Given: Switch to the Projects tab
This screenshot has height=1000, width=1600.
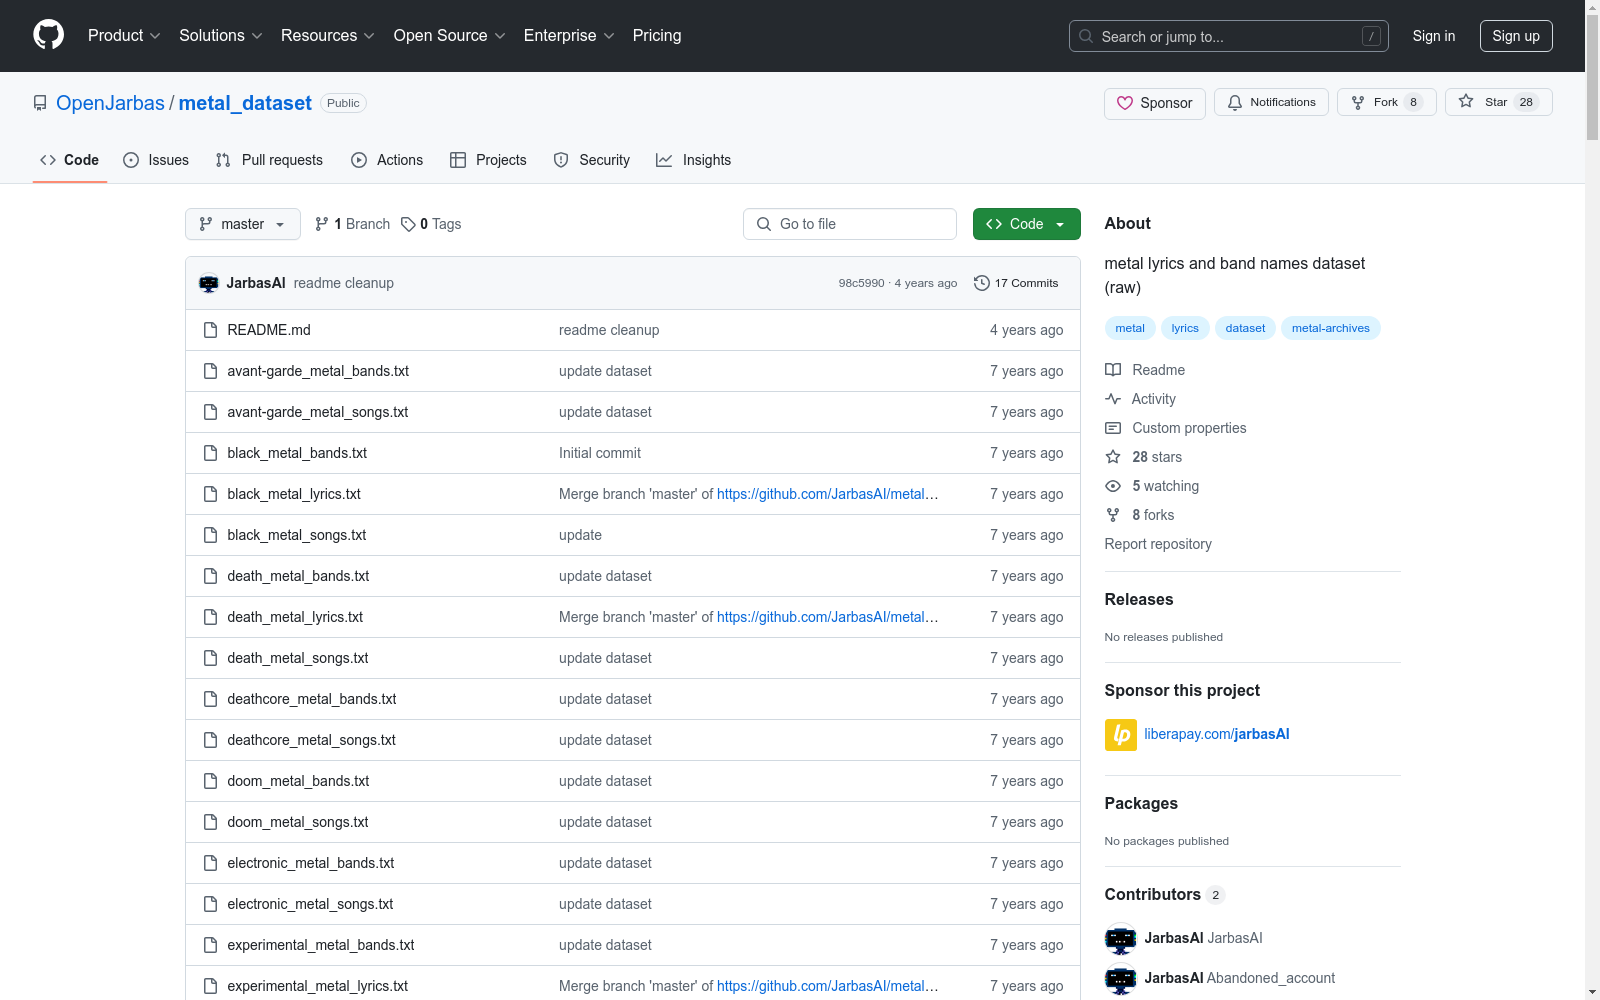Looking at the screenshot, I should coord(488,160).
